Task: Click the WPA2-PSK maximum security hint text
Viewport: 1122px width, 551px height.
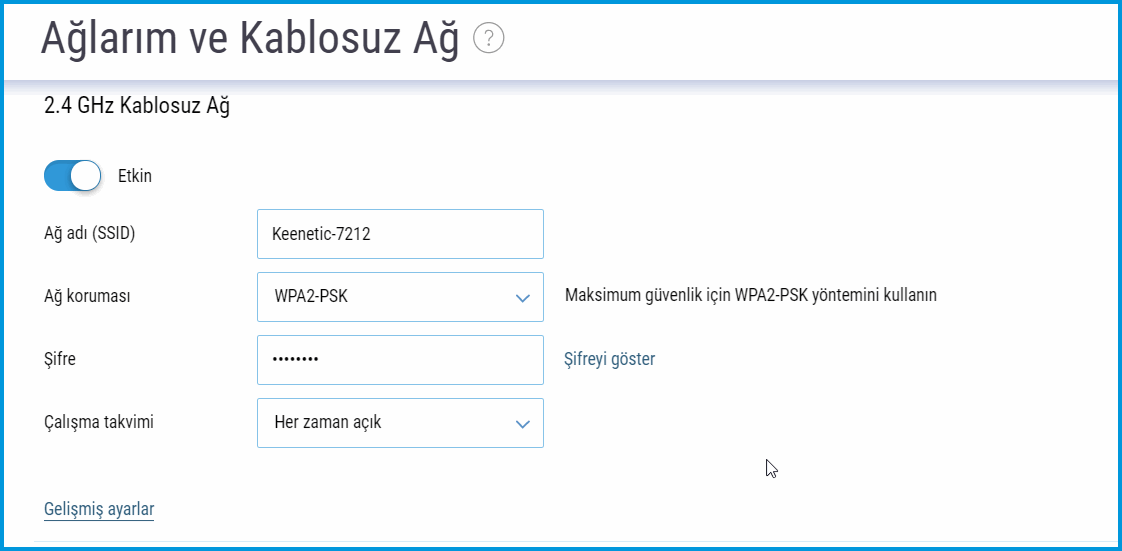Action: [750, 296]
